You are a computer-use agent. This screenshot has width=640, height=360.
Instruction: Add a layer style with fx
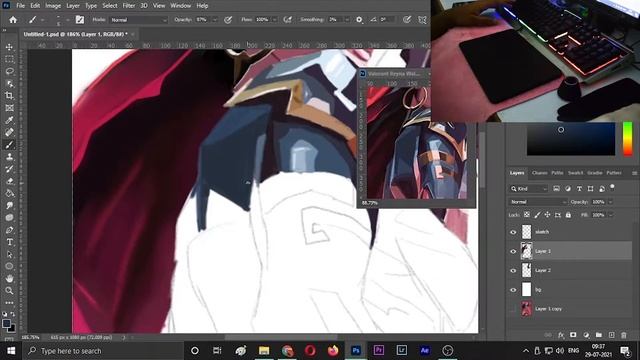coord(561,335)
